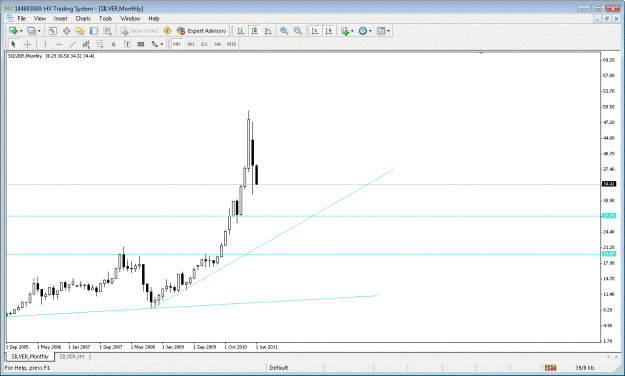Open the Window menu
The image size is (625, 376).
[x=130, y=18]
